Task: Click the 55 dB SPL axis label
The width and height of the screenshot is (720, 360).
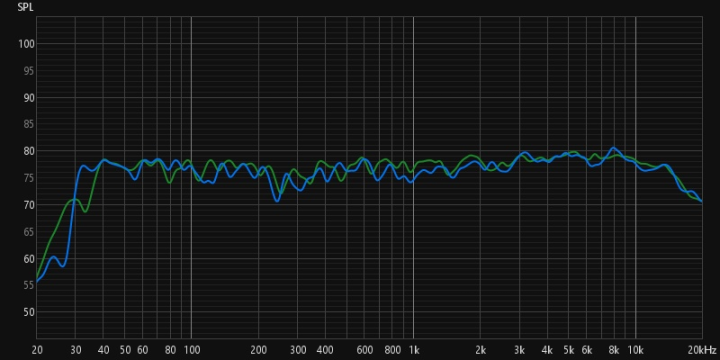Action: [x=28, y=285]
